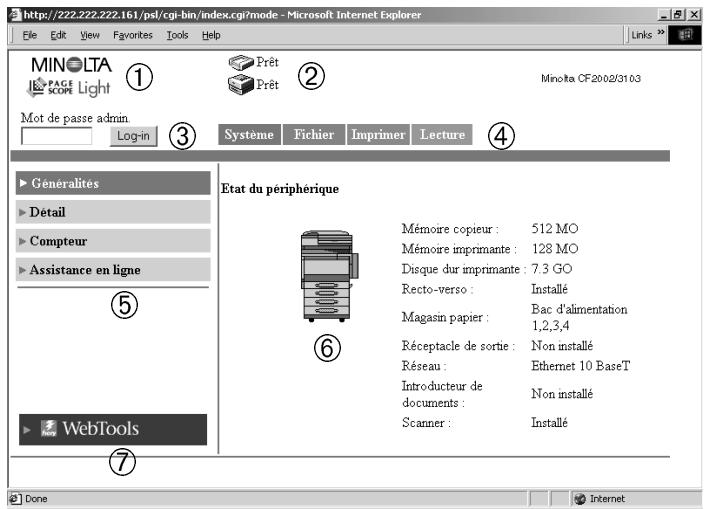
Task: Click the 'Magasin papier' label
Action: (x=445, y=317)
